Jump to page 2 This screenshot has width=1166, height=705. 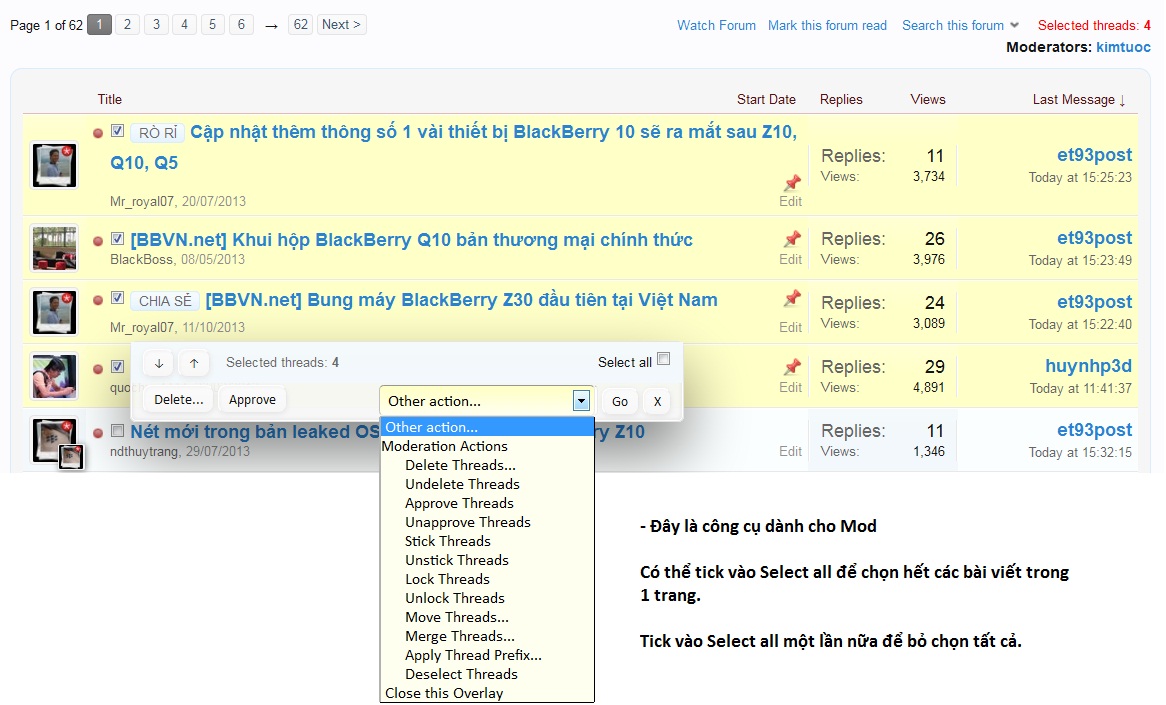pyautogui.click(x=127, y=25)
